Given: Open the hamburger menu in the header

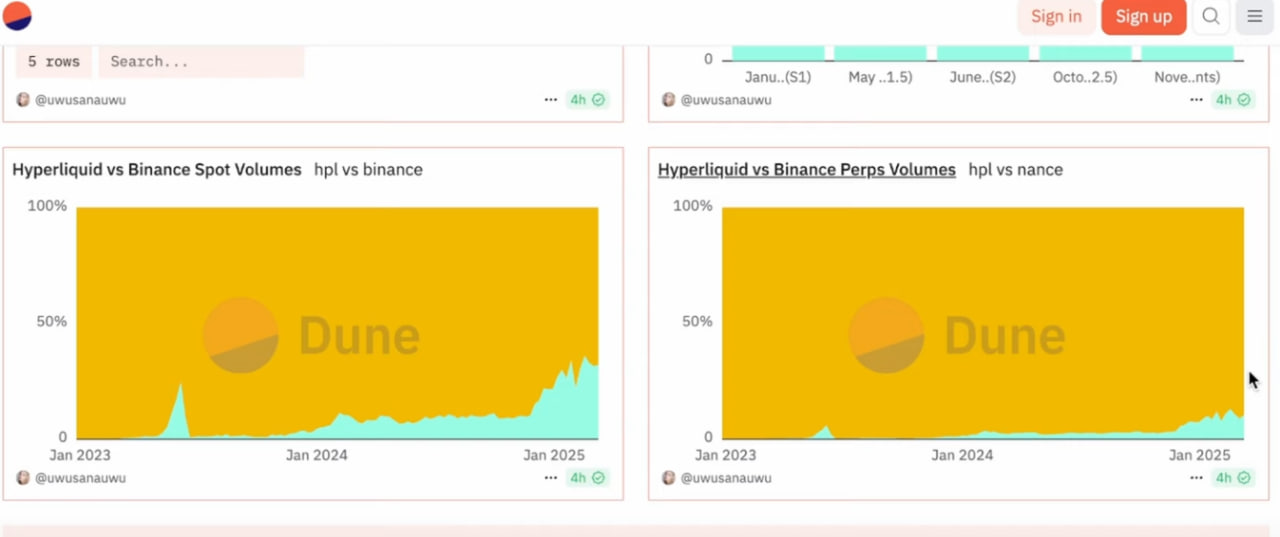Looking at the screenshot, I should click(x=1254, y=16).
